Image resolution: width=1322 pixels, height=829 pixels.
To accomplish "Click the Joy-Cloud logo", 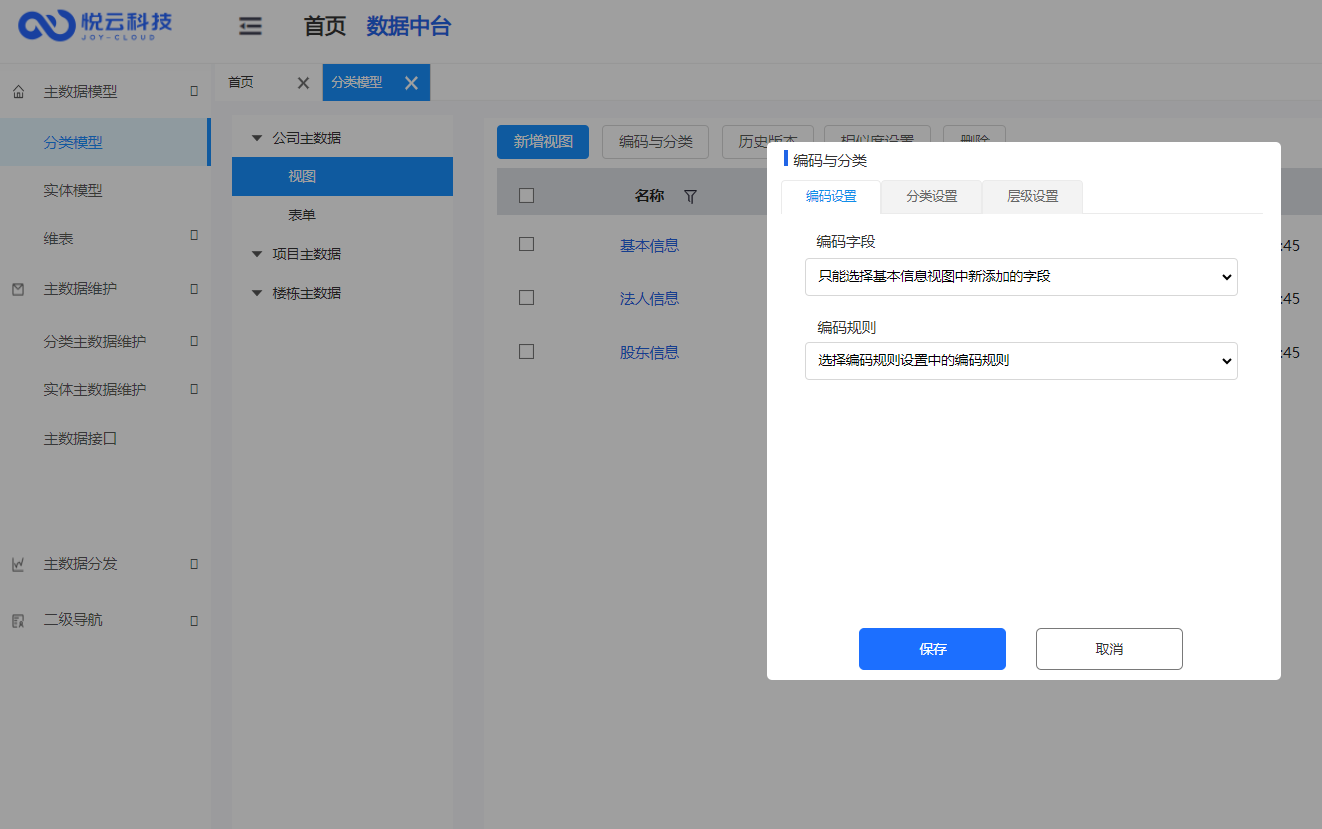I will click(95, 25).
